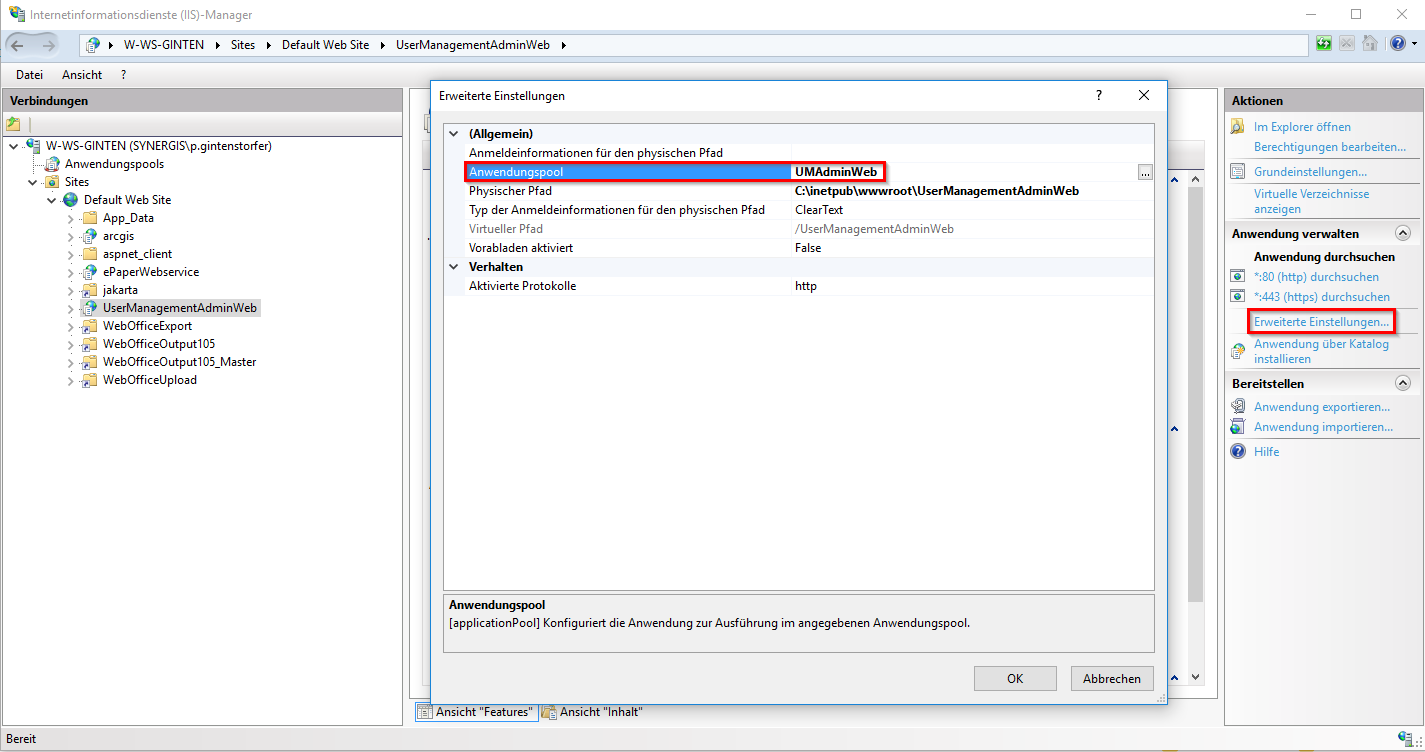Browse via the *:443 (https) durchsuchen icon

pyautogui.click(x=1237, y=296)
